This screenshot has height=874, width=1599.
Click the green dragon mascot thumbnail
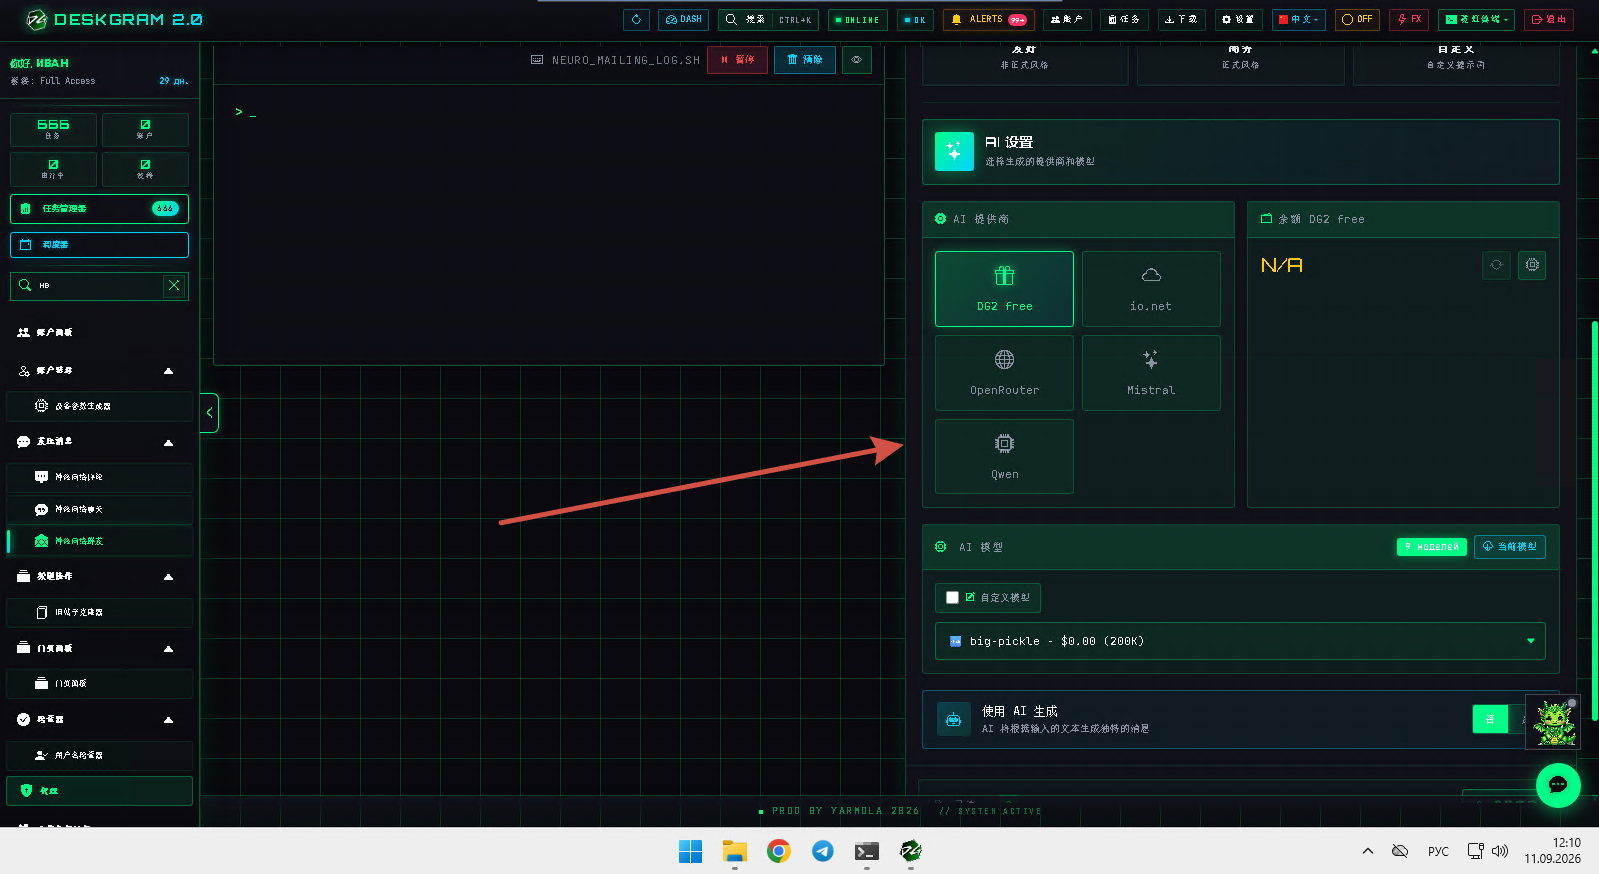(x=1553, y=722)
